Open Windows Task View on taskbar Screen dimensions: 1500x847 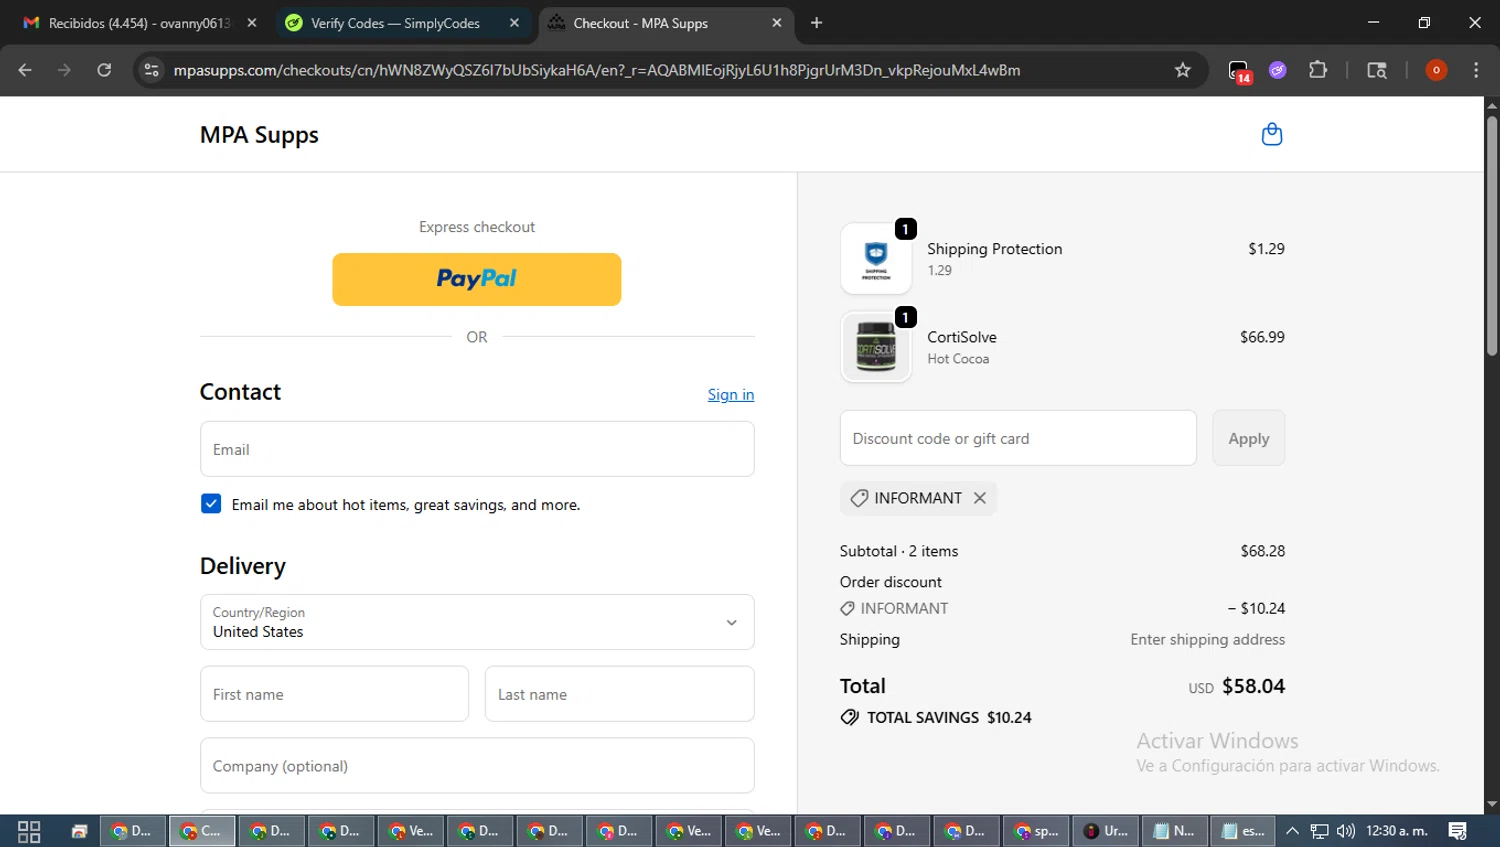point(29,831)
